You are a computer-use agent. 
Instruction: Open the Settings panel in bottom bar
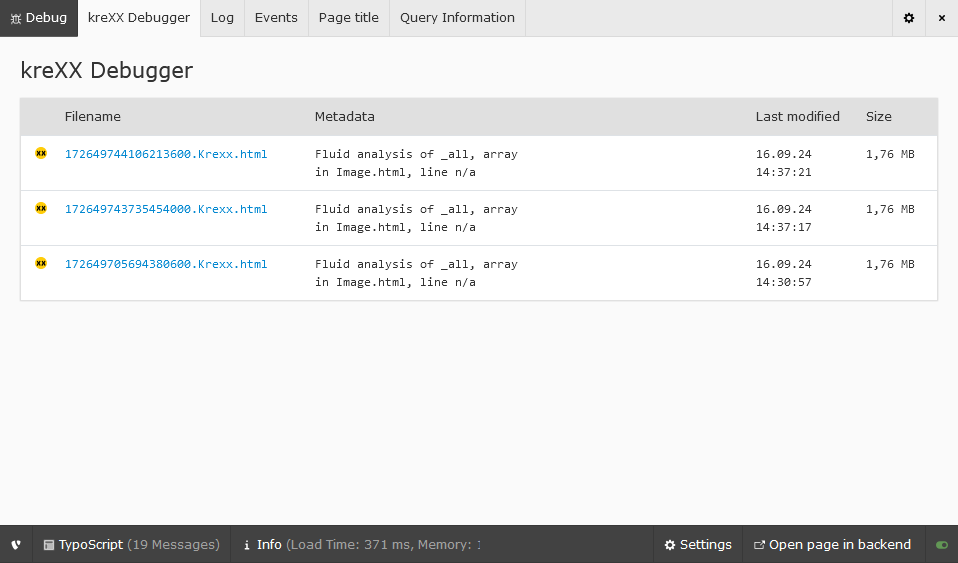[x=698, y=545]
